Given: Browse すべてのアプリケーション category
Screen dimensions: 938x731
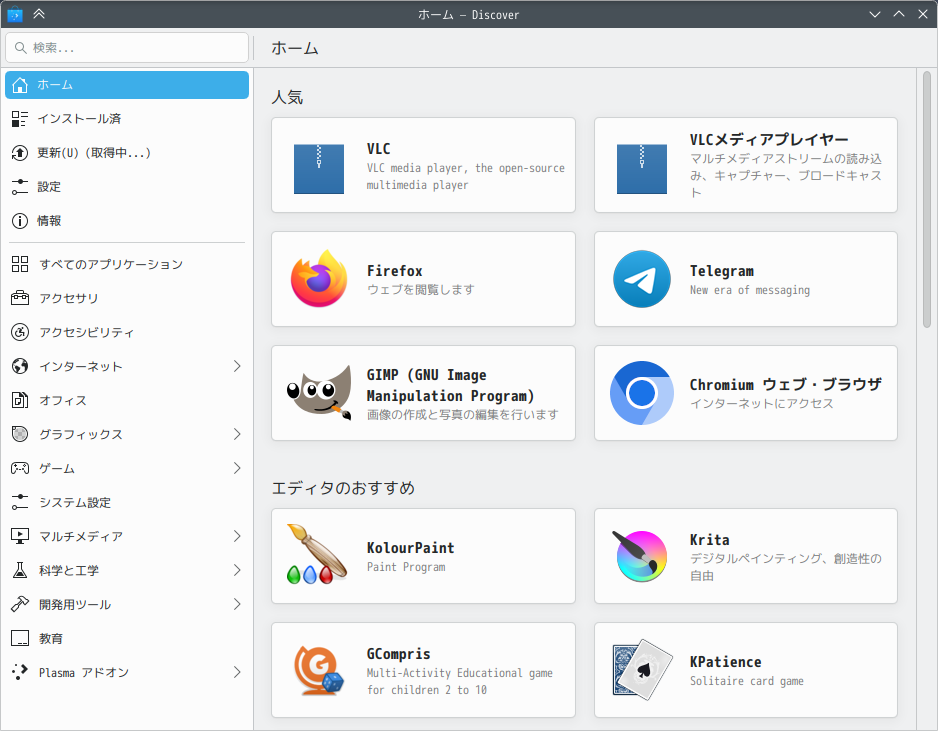Looking at the screenshot, I should (x=127, y=264).
